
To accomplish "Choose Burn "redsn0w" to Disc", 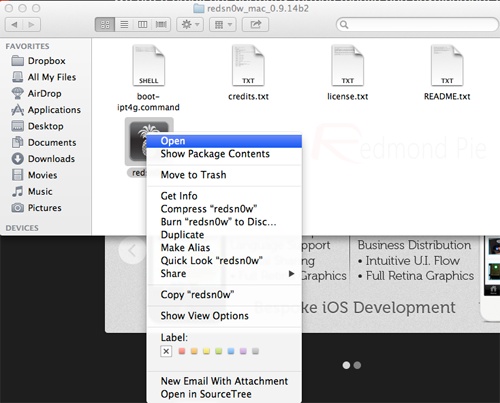I will [x=224, y=222].
